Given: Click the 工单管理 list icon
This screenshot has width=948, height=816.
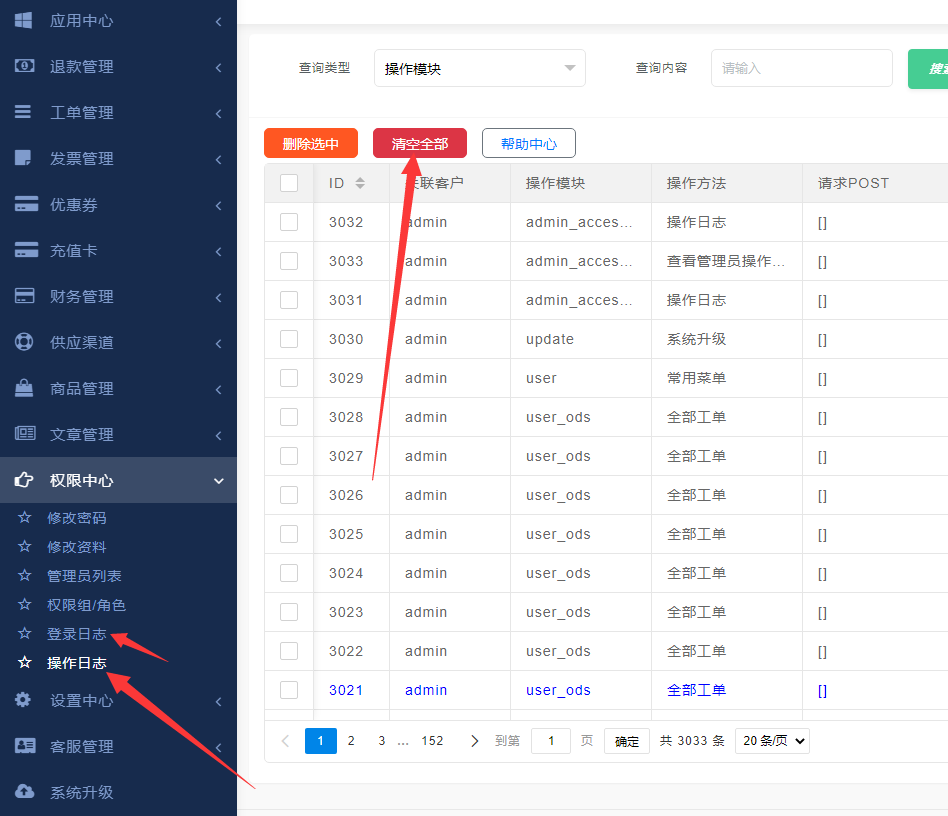Looking at the screenshot, I should pyautogui.click(x=23, y=112).
